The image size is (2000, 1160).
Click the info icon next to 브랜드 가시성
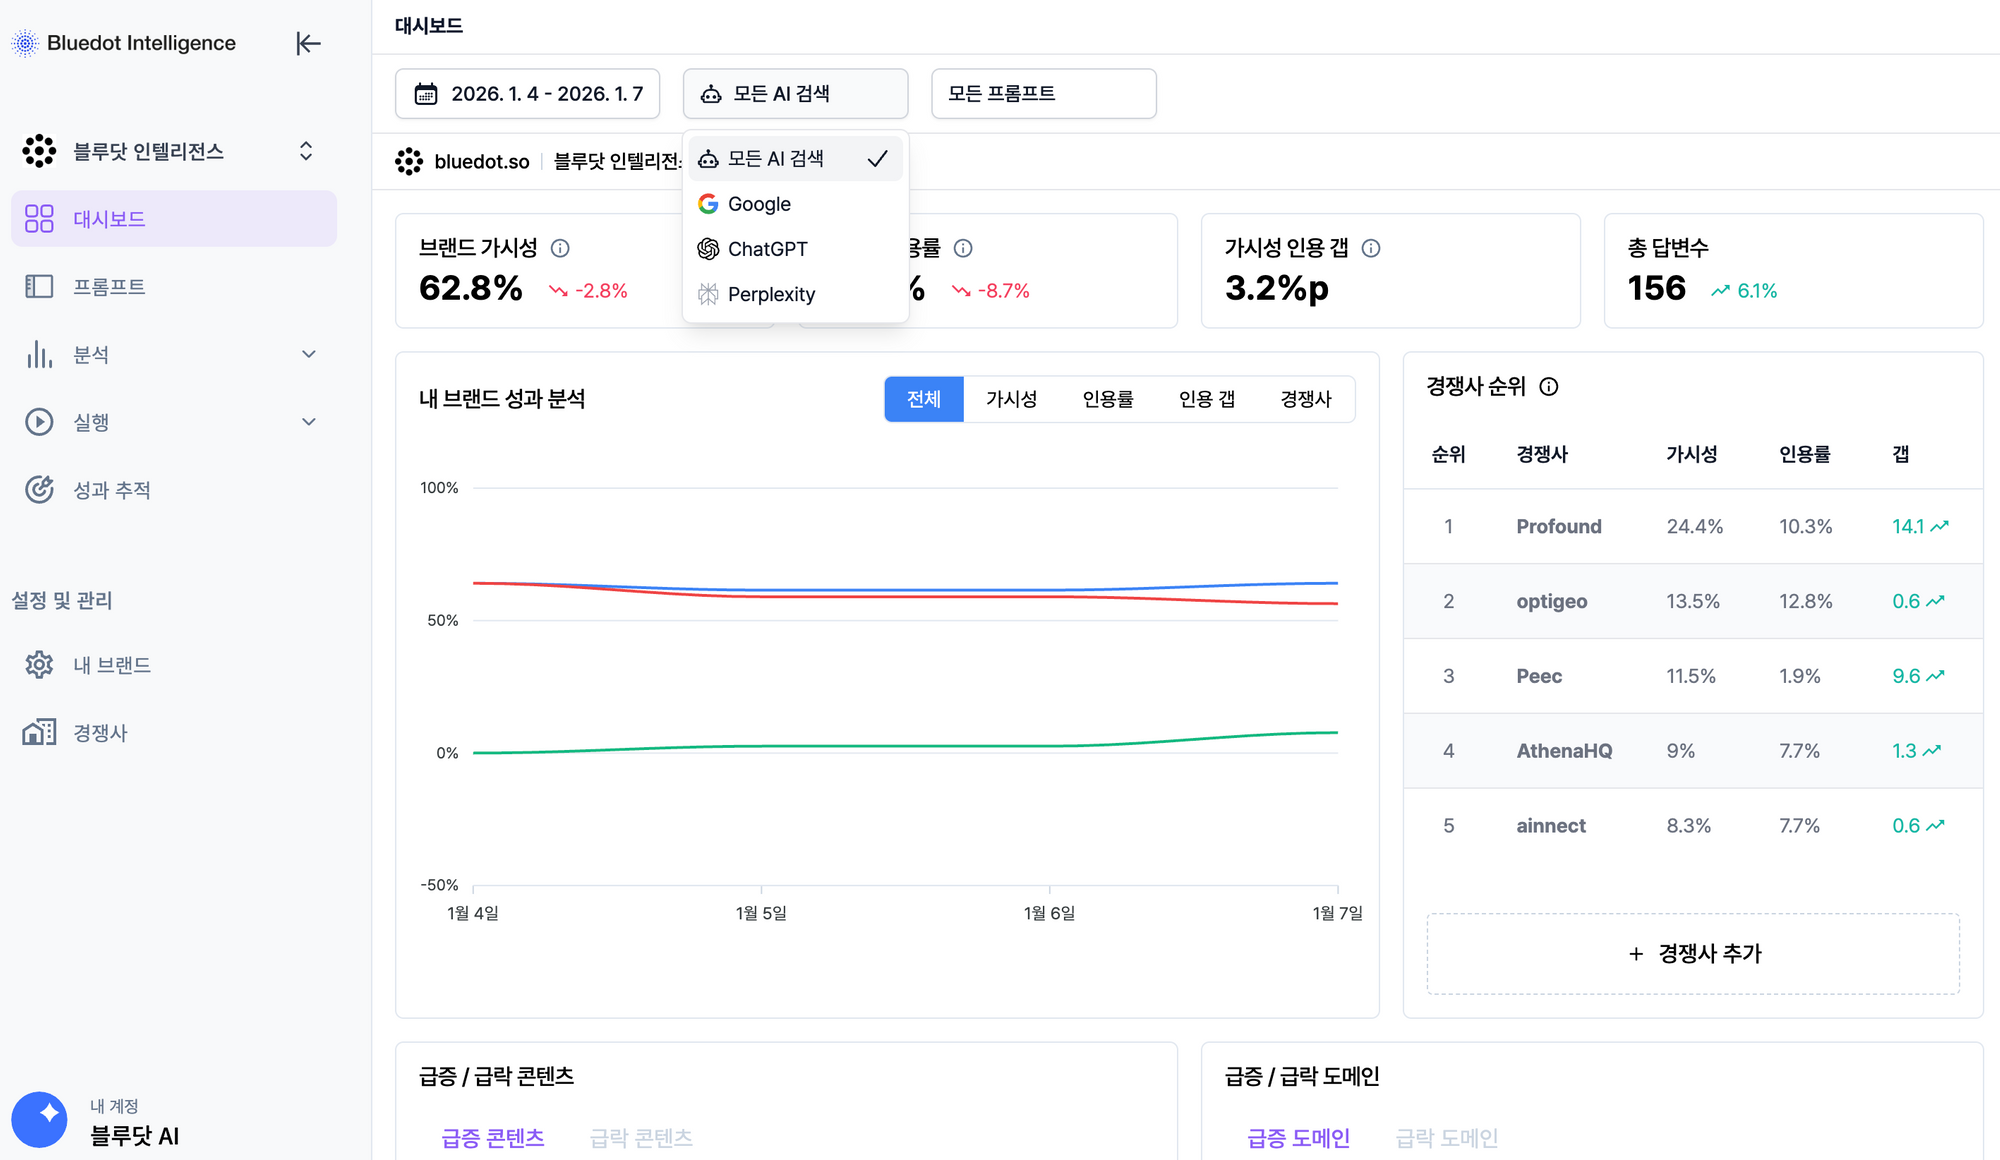click(x=560, y=248)
